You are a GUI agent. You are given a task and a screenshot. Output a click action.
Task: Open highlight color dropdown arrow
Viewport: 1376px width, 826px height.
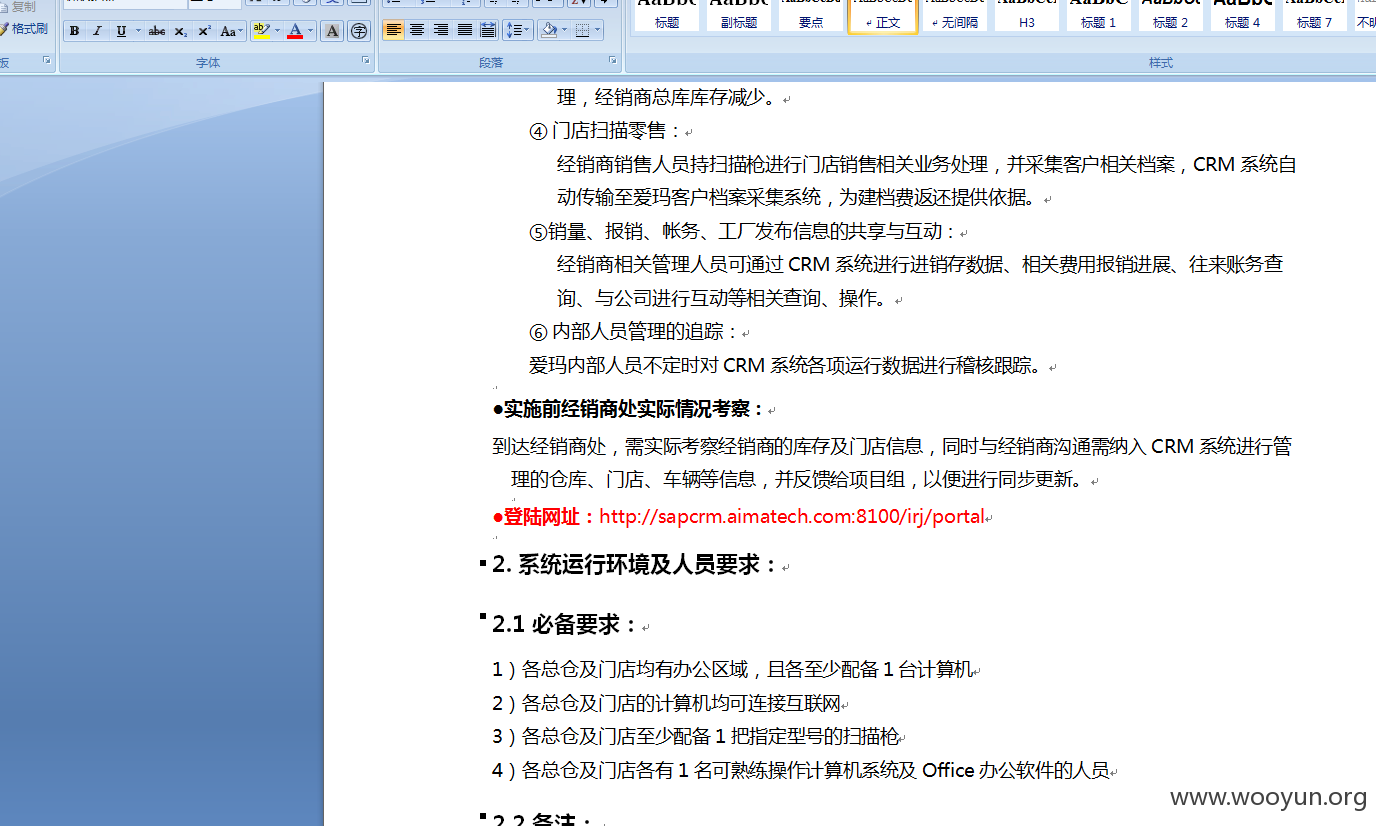coord(277,31)
